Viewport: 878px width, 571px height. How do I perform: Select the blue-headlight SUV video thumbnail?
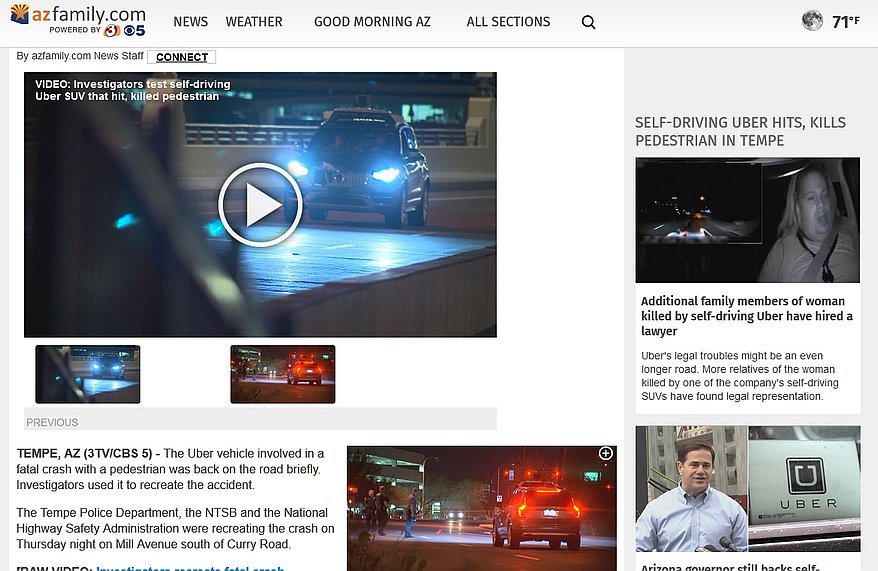pos(88,374)
